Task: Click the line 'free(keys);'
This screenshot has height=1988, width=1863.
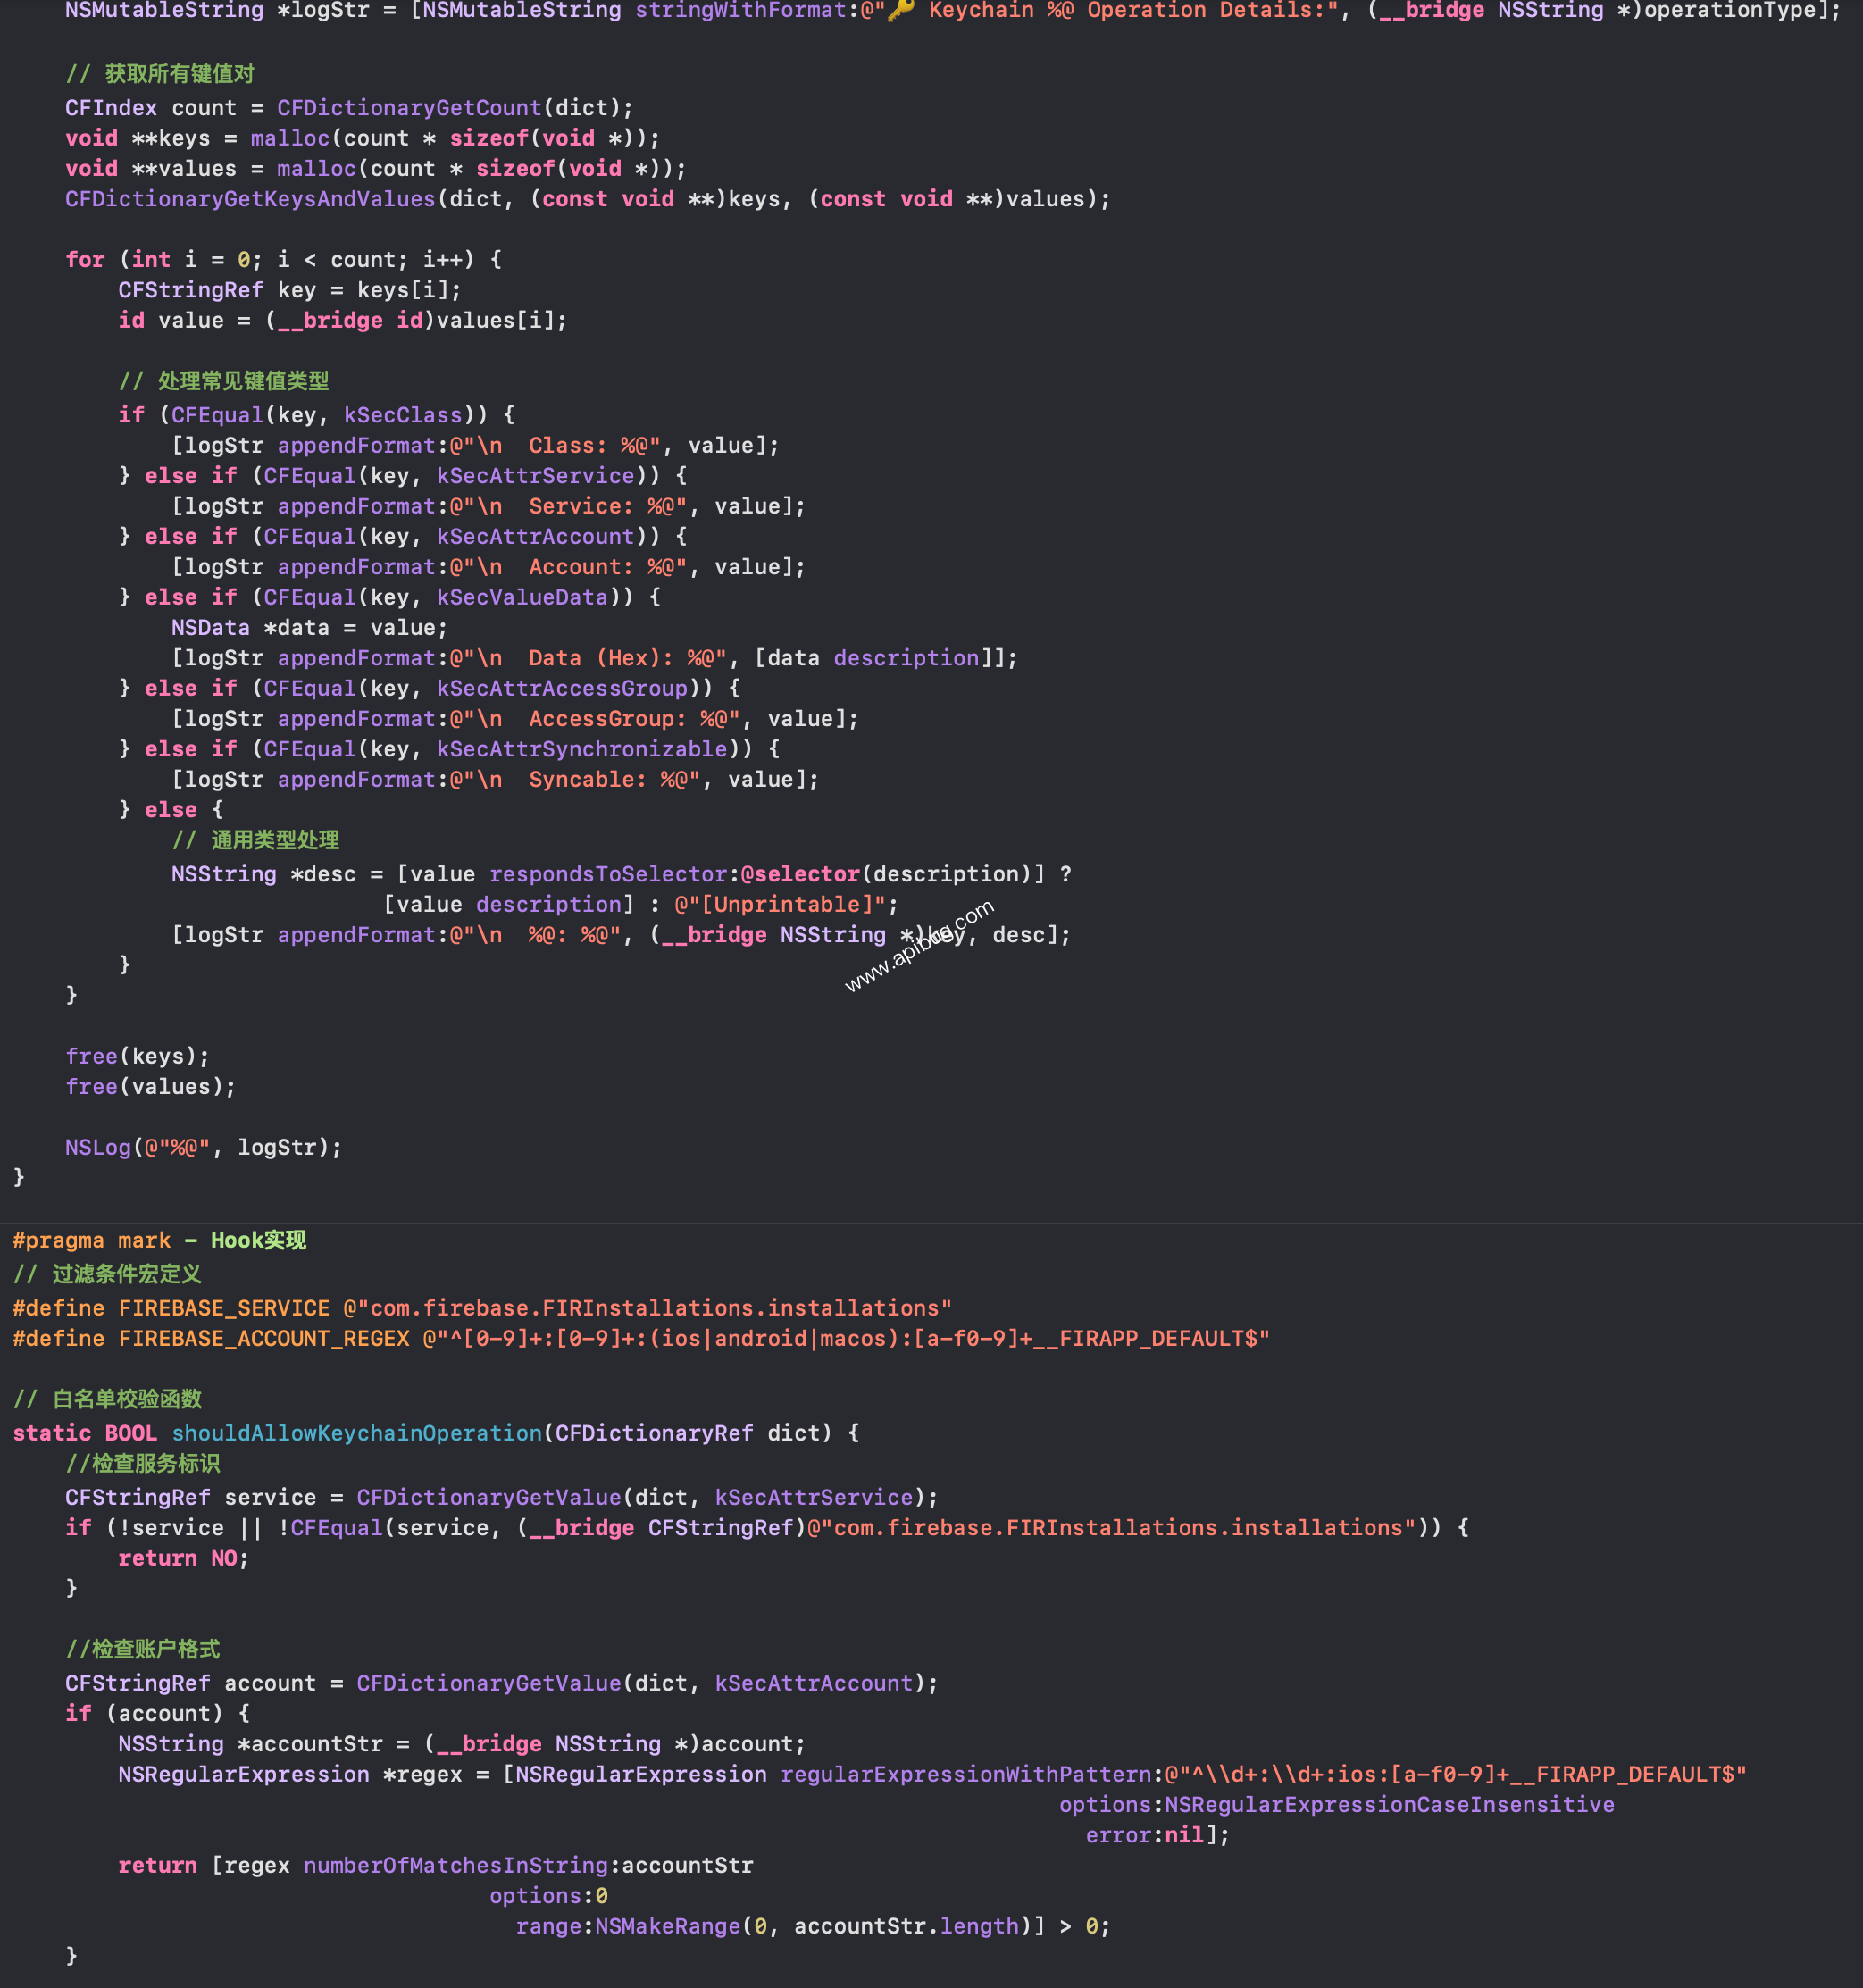Action: (x=138, y=1057)
